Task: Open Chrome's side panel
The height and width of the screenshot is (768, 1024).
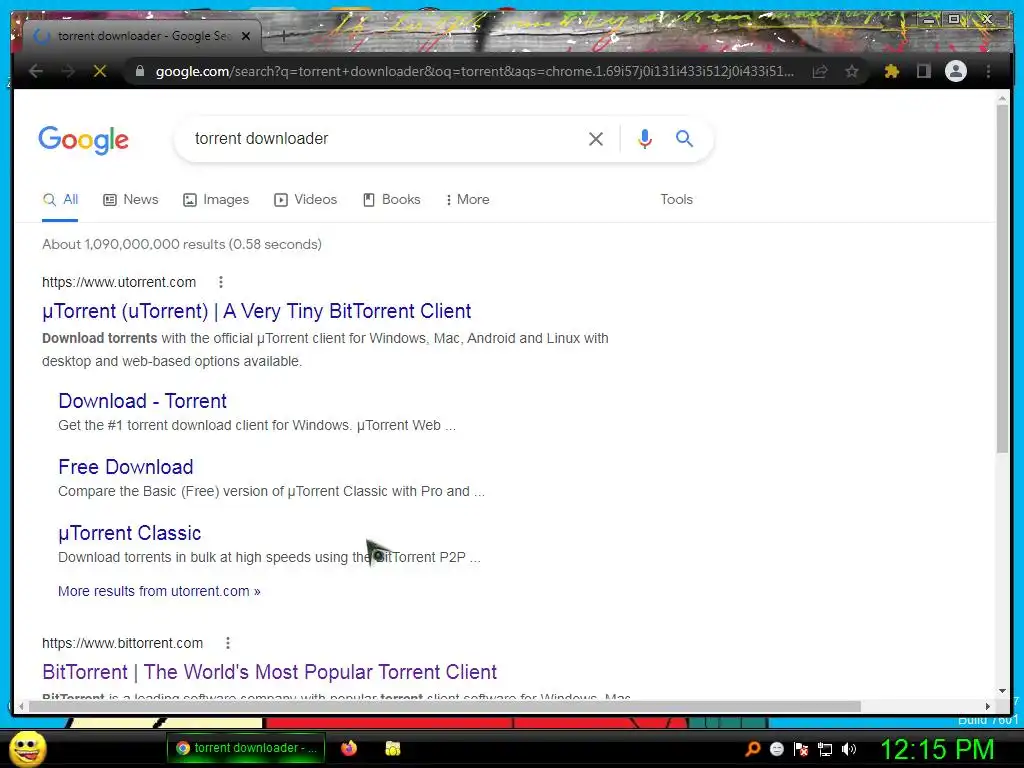Action: (x=923, y=71)
